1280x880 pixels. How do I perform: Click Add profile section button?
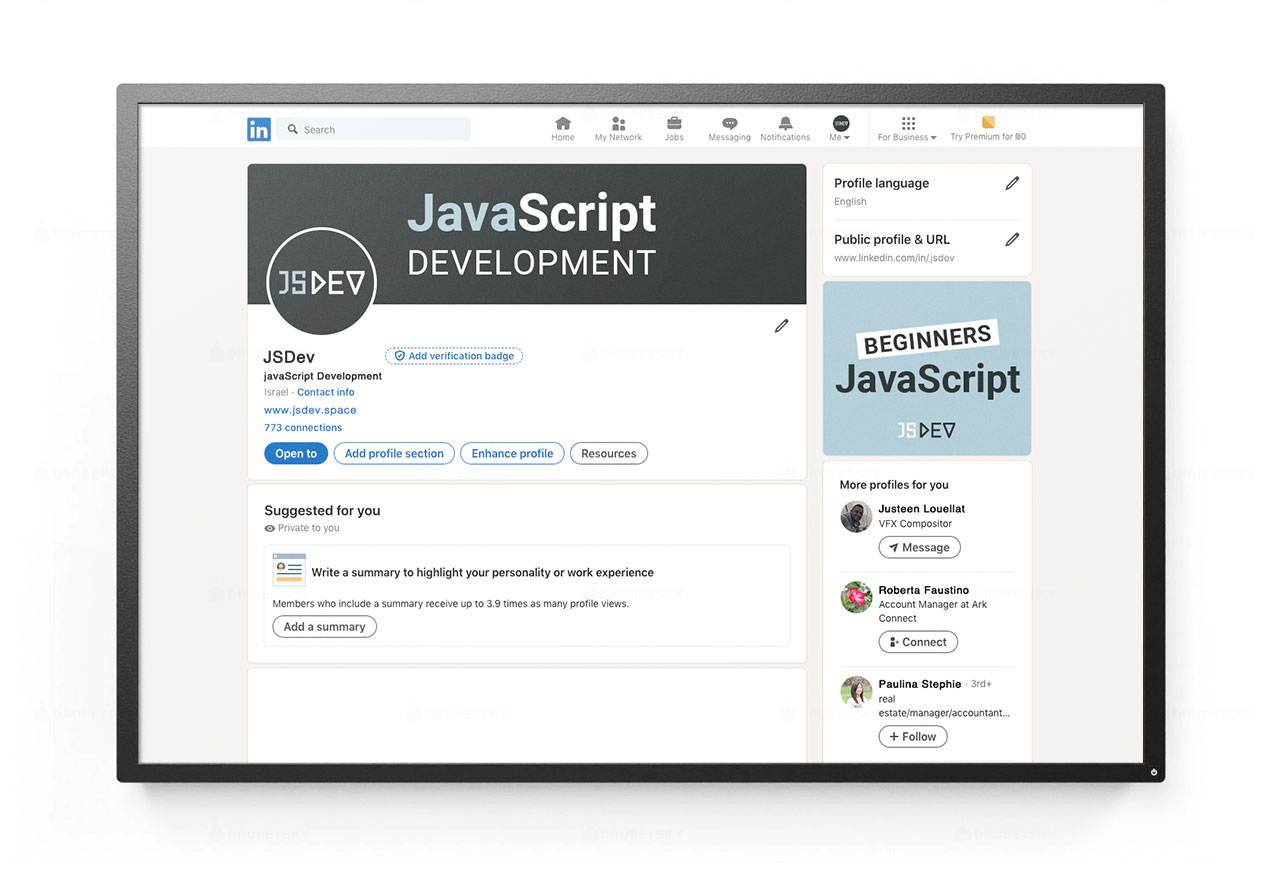394,453
